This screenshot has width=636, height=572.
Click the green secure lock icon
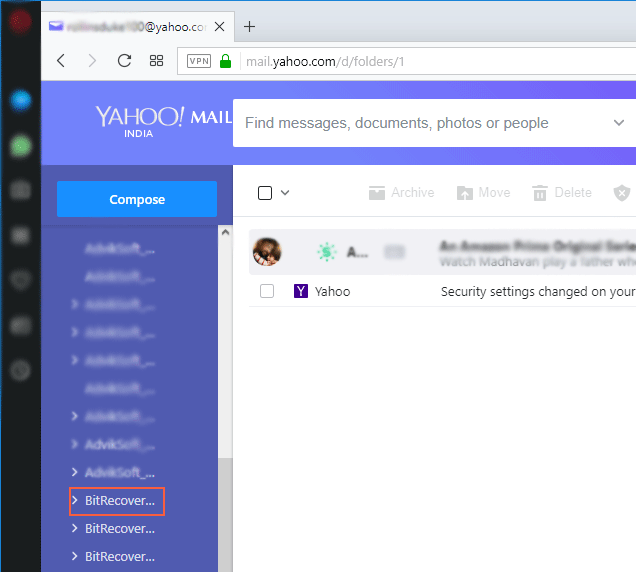click(x=226, y=61)
